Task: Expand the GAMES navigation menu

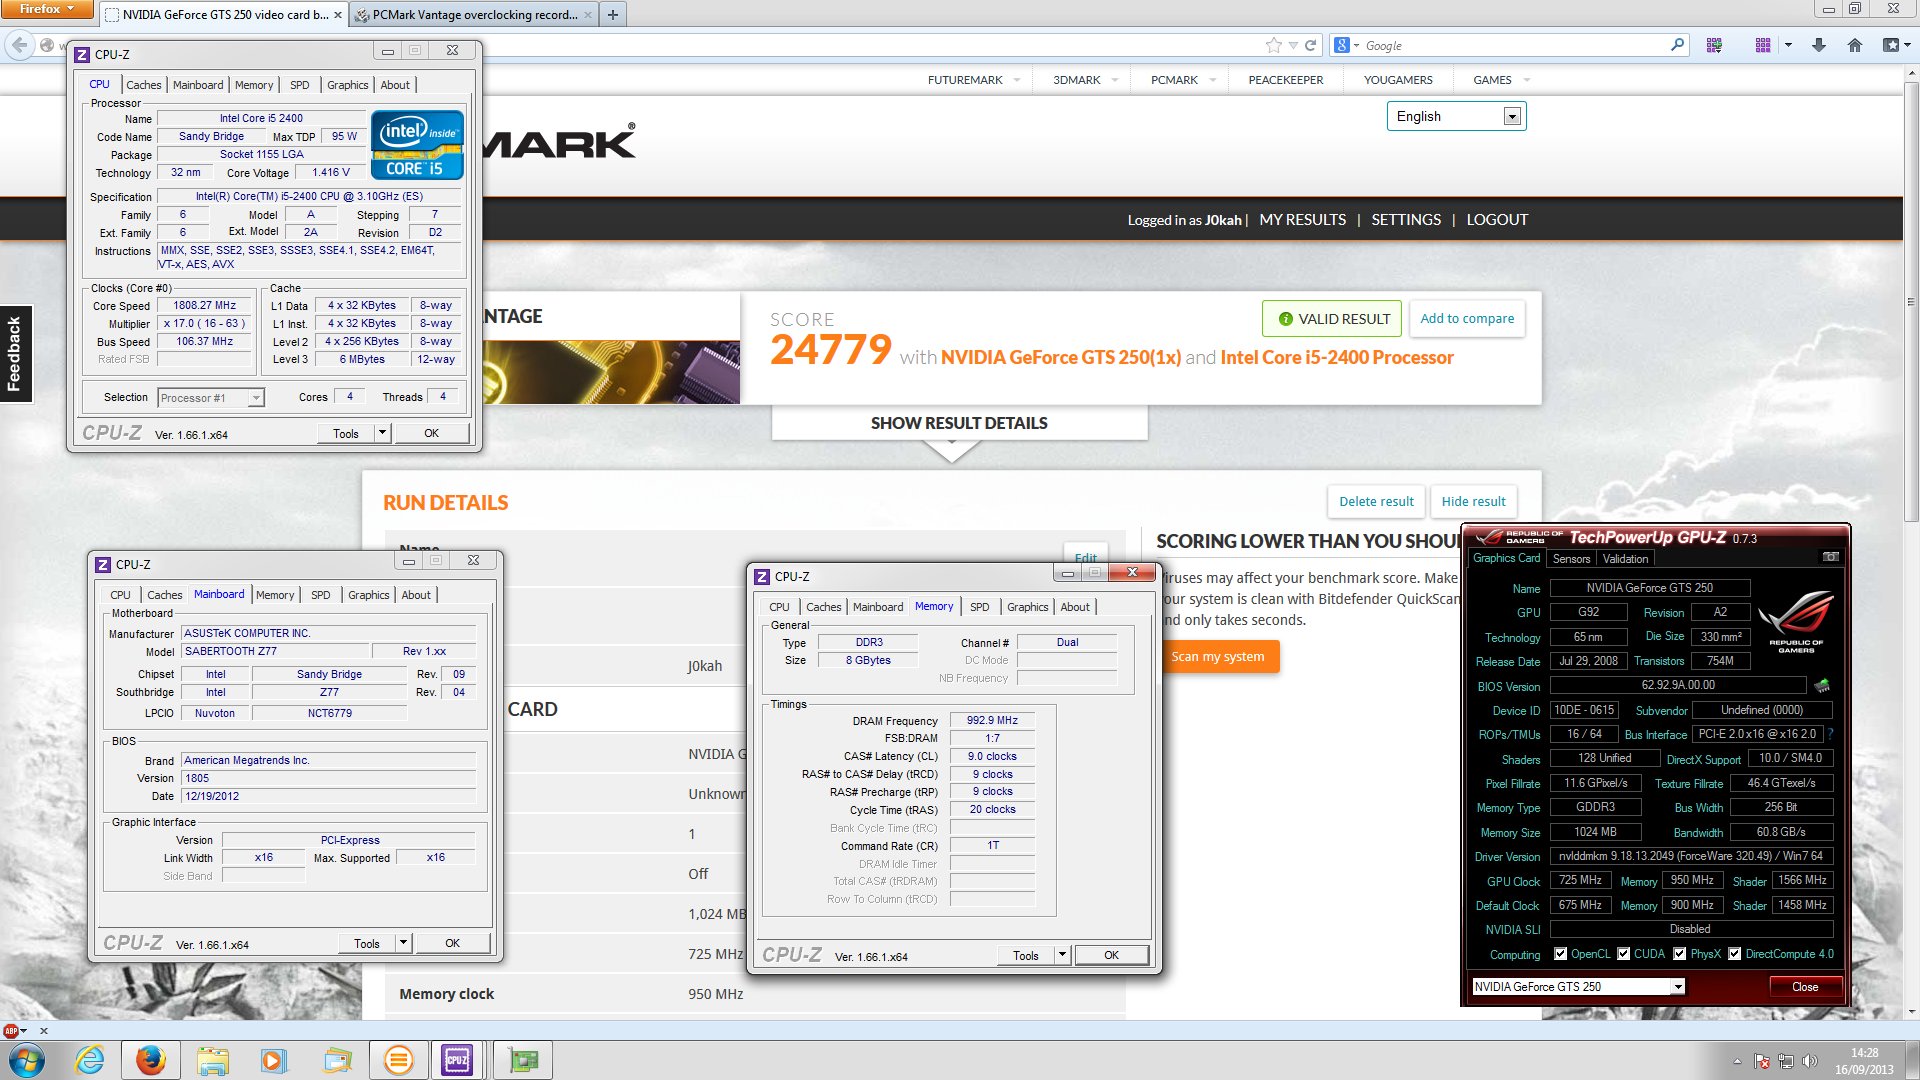Action: (1501, 80)
